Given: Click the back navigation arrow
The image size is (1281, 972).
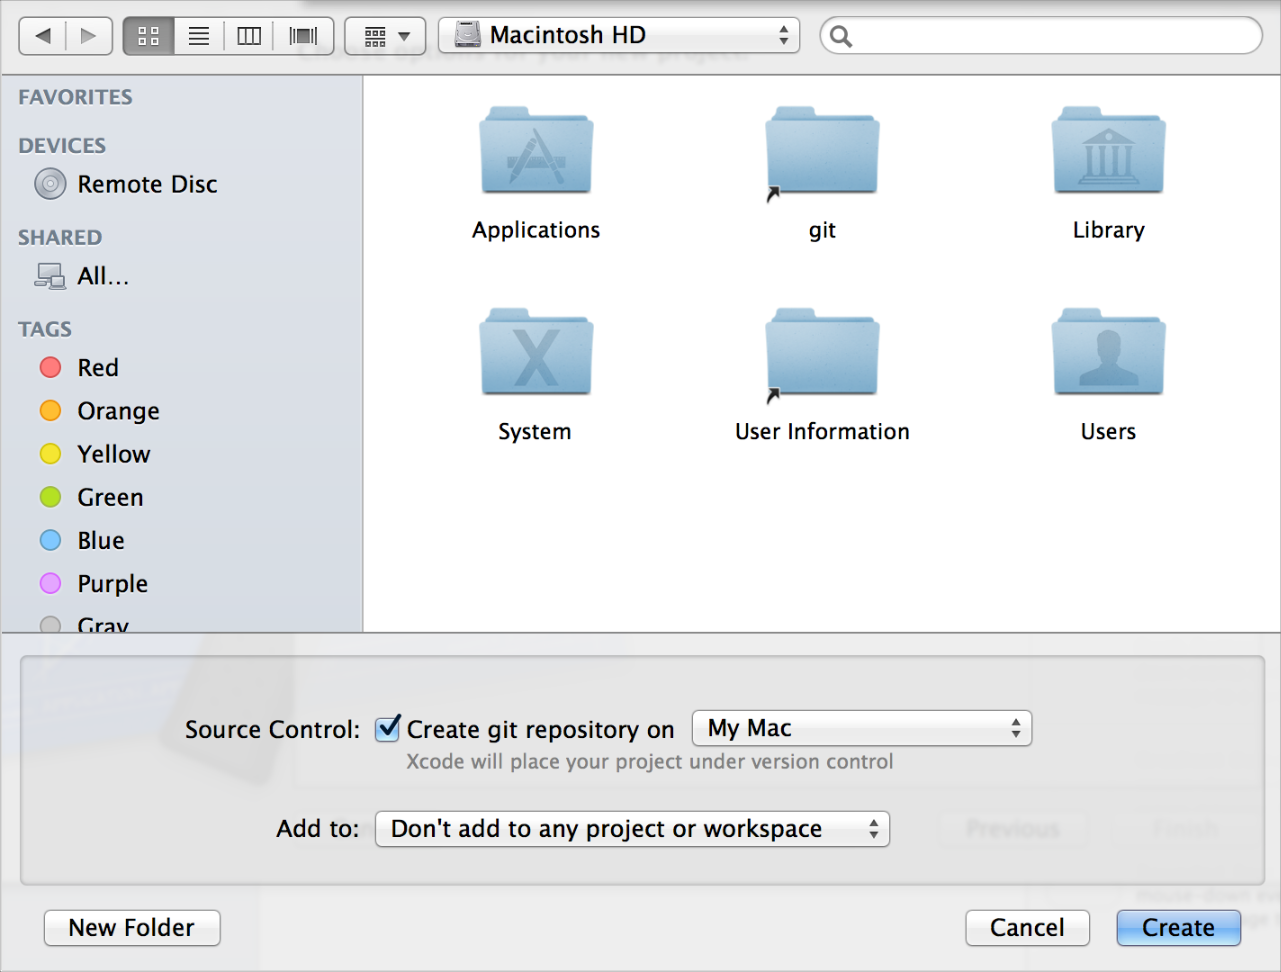Looking at the screenshot, I should click(43, 36).
